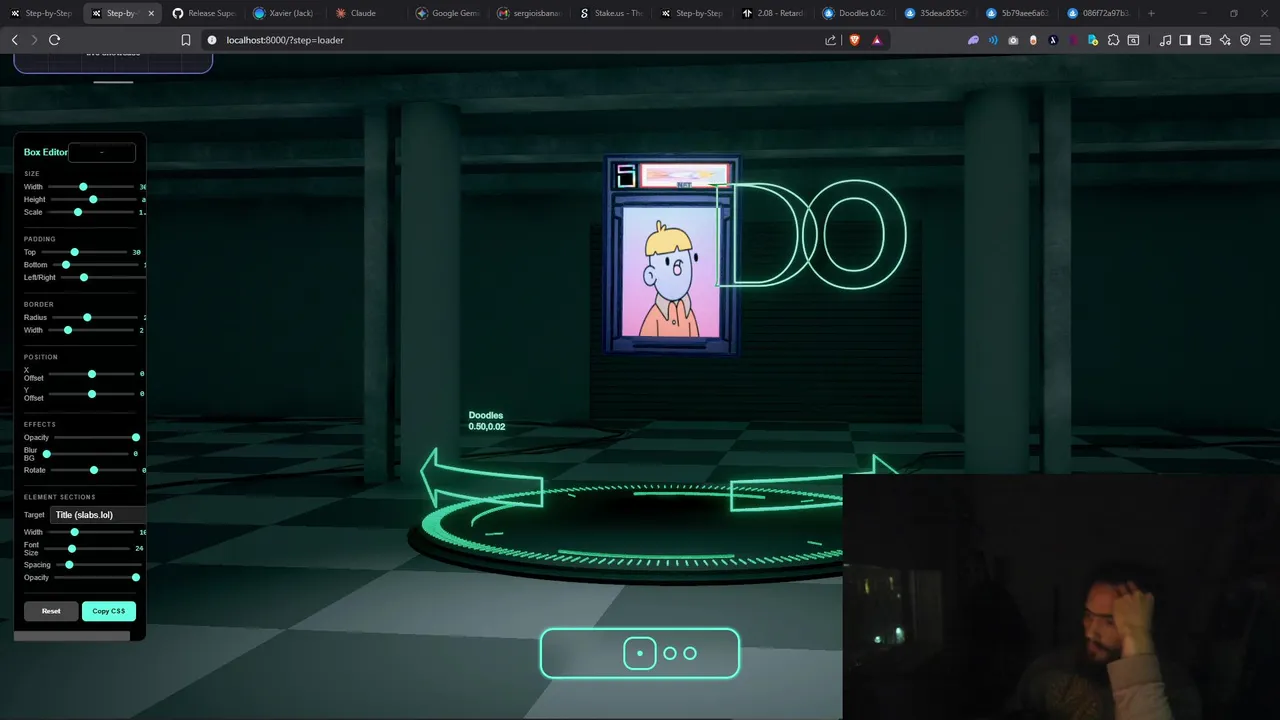Toggle the browser sidebar panel icon
Image resolution: width=1280 pixels, height=720 pixels.
coord(1185,40)
